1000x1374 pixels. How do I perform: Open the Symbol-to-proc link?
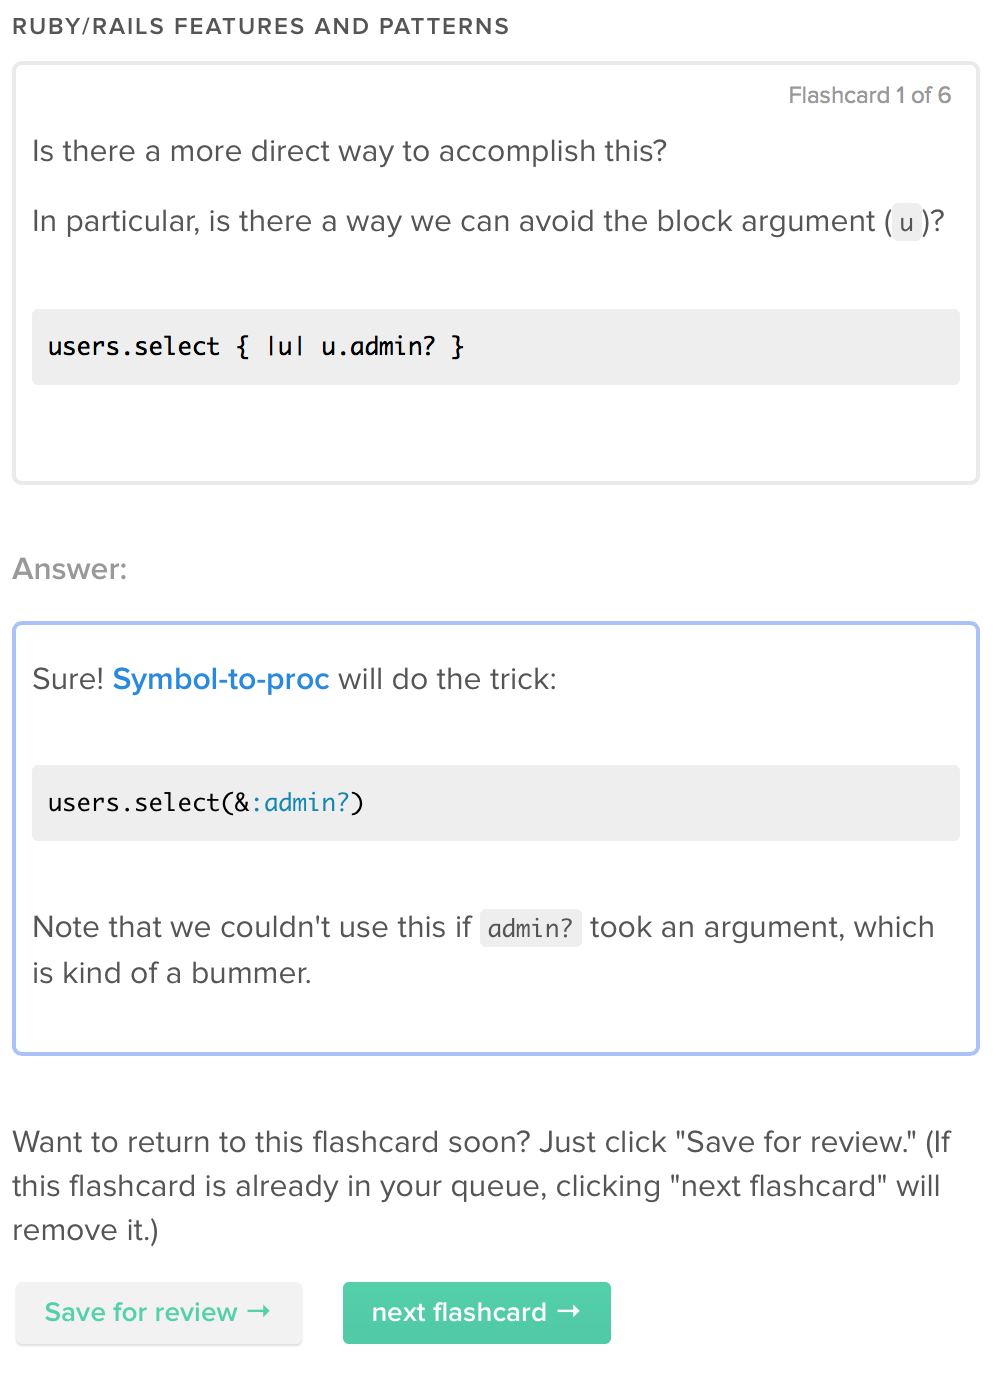(221, 679)
